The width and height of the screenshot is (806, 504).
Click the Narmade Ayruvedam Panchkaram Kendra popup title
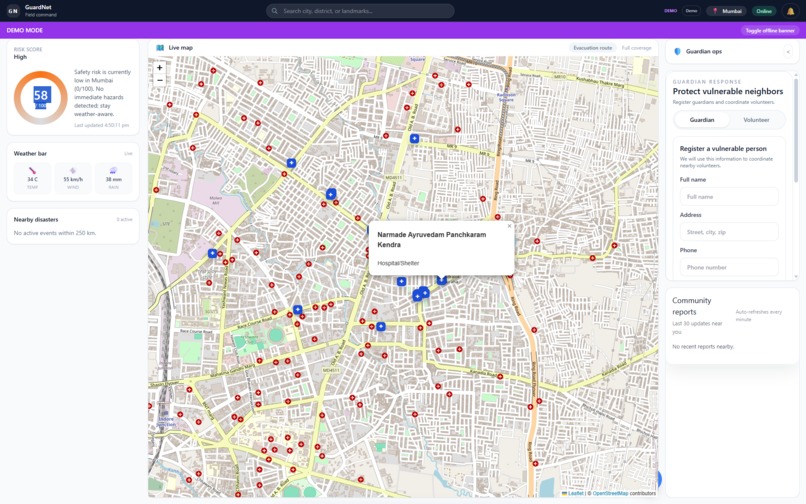431,240
